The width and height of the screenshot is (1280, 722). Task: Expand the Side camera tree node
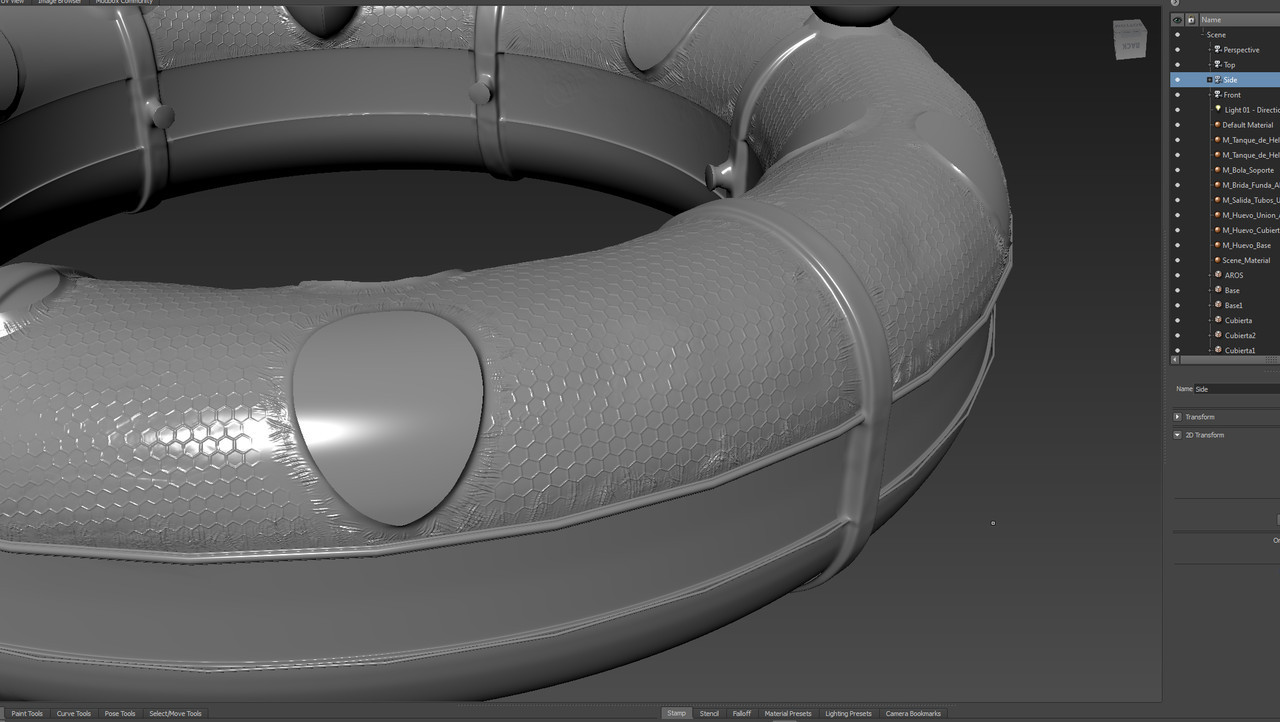click(x=1209, y=80)
